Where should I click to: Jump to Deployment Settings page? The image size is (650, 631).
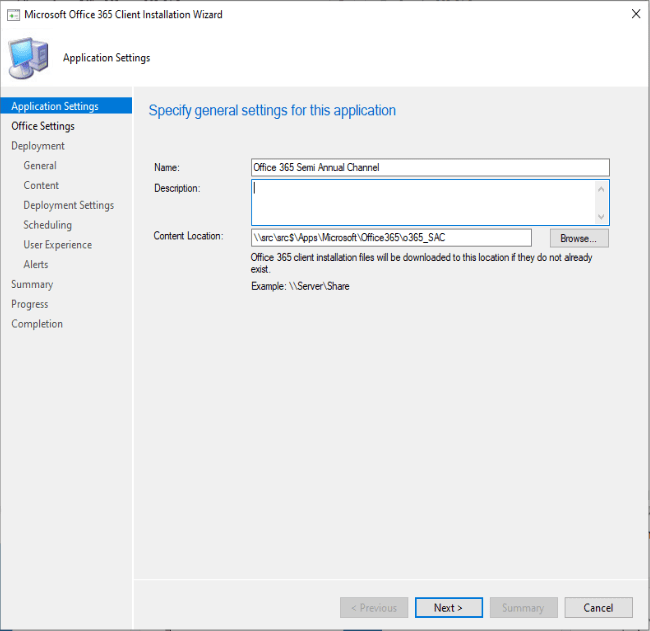tap(68, 205)
